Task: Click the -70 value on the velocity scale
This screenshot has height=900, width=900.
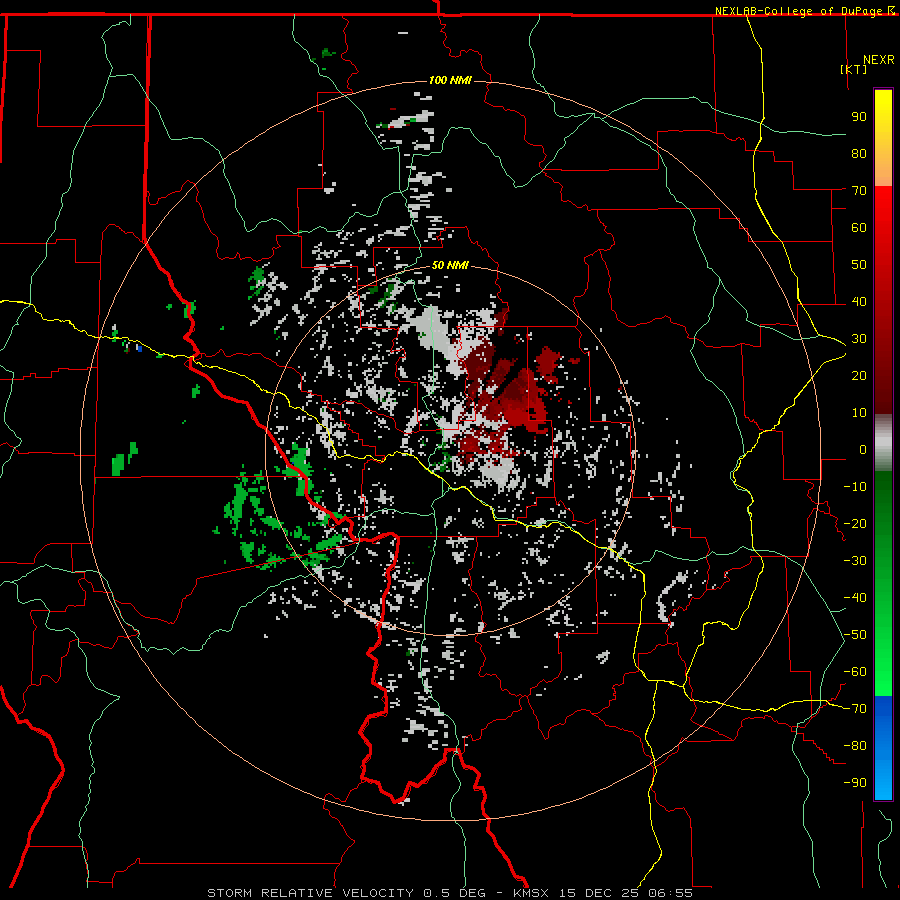Action: [x=855, y=708]
